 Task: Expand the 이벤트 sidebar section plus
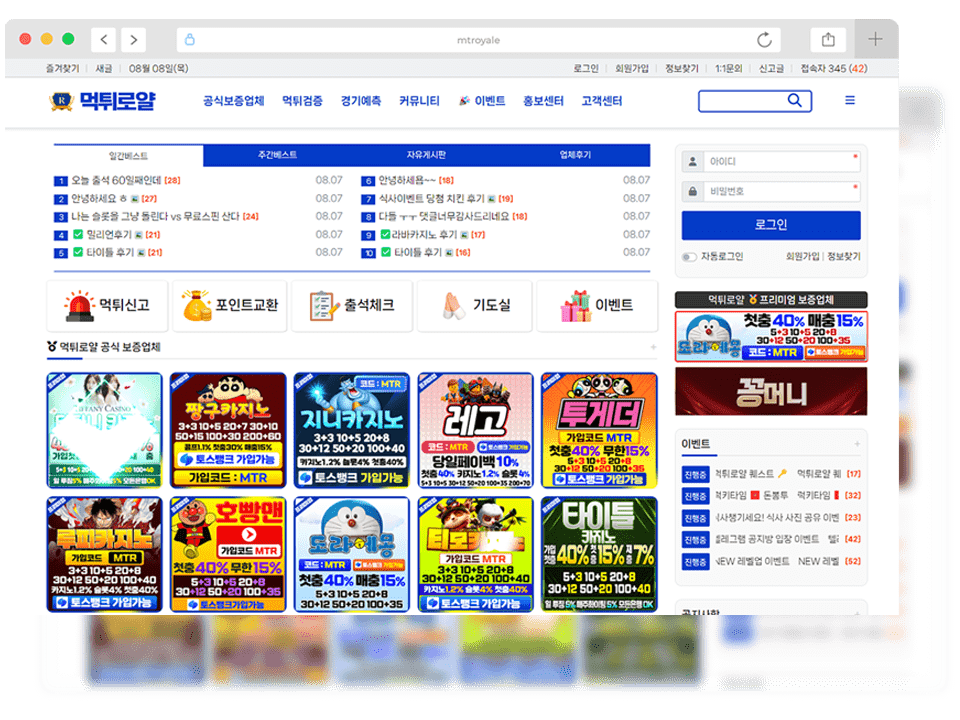click(x=857, y=444)
